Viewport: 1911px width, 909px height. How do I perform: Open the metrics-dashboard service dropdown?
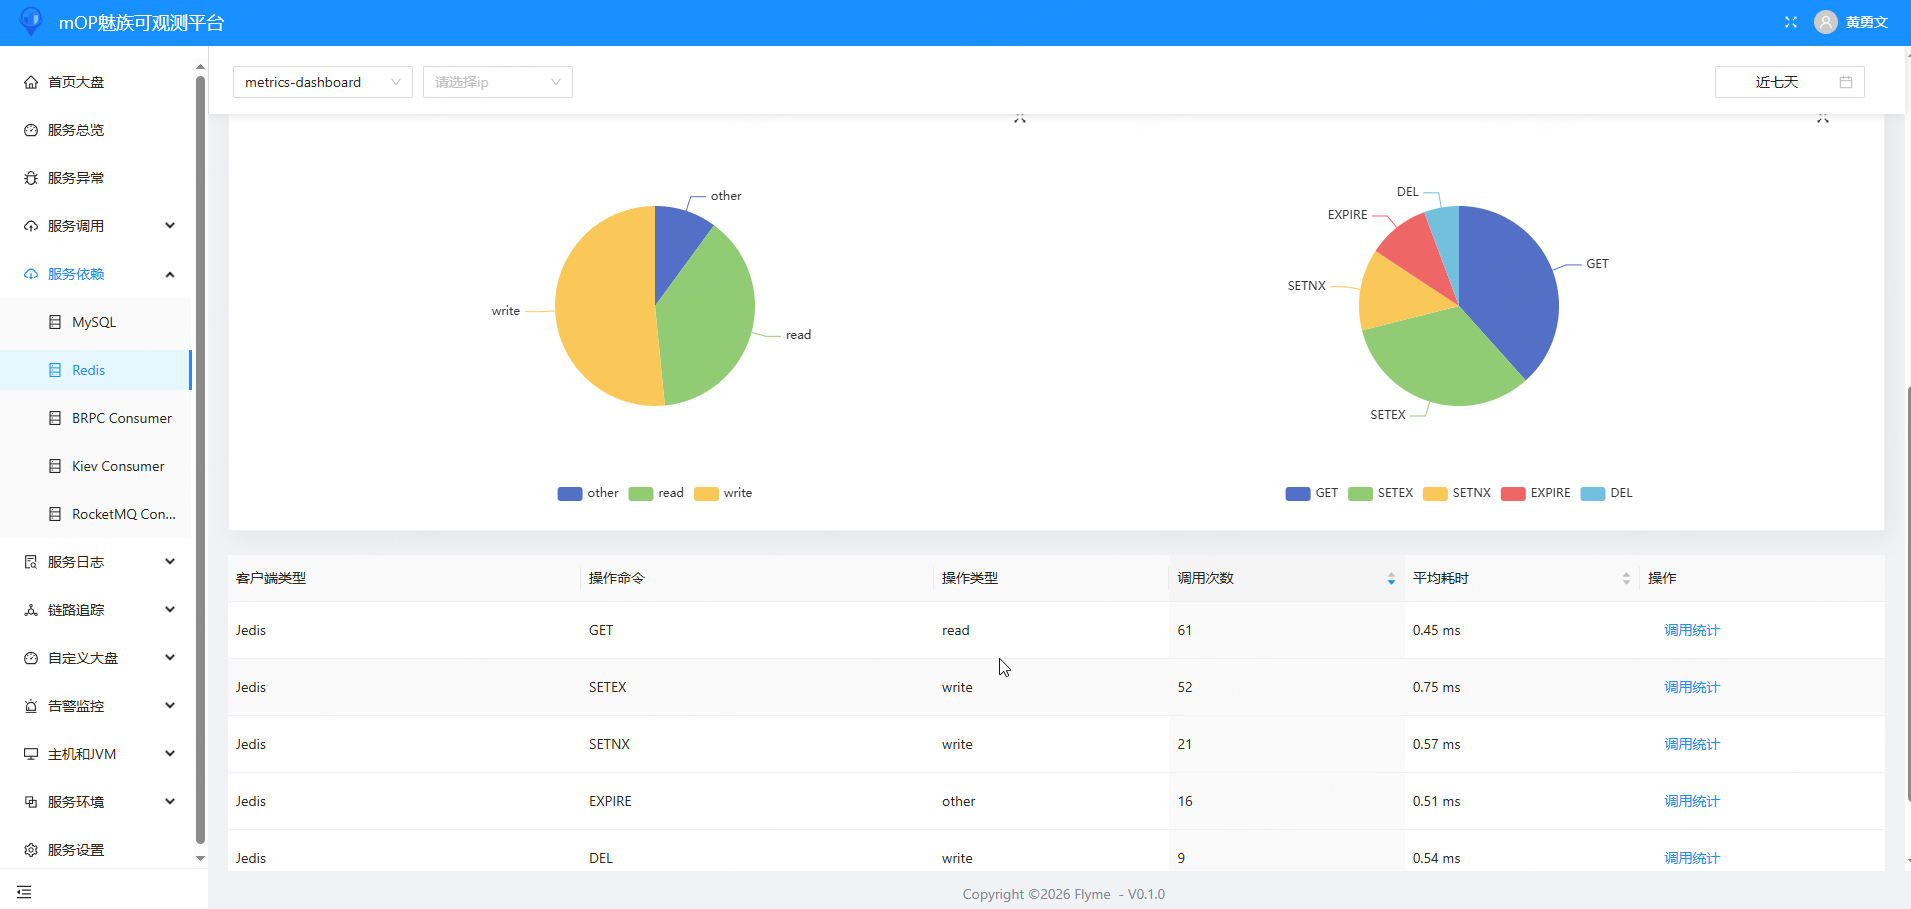322,82
